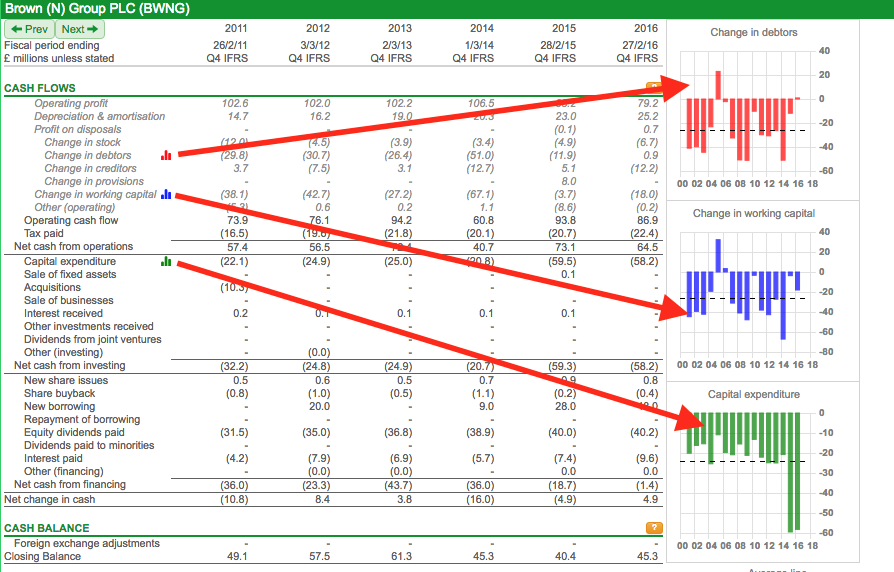This screenshot has width=894, height=572.
Task: Click the 2012 column header
Action: click(x=318, y=29)
